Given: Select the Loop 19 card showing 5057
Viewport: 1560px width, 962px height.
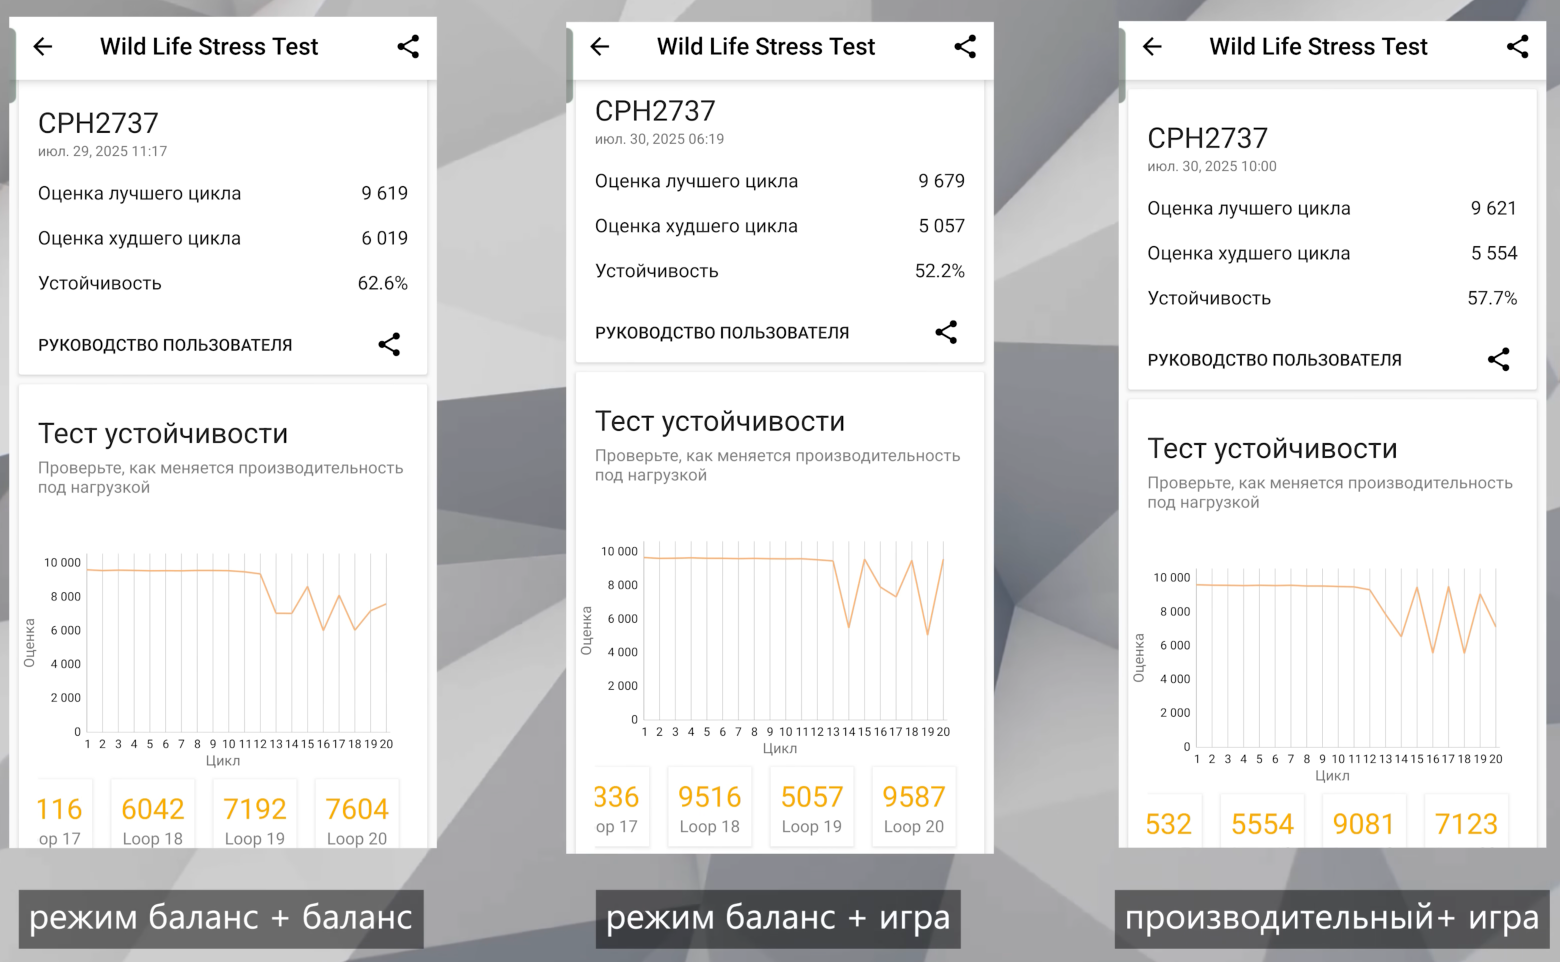Looking at the screenshot, I should click(812, 806).
